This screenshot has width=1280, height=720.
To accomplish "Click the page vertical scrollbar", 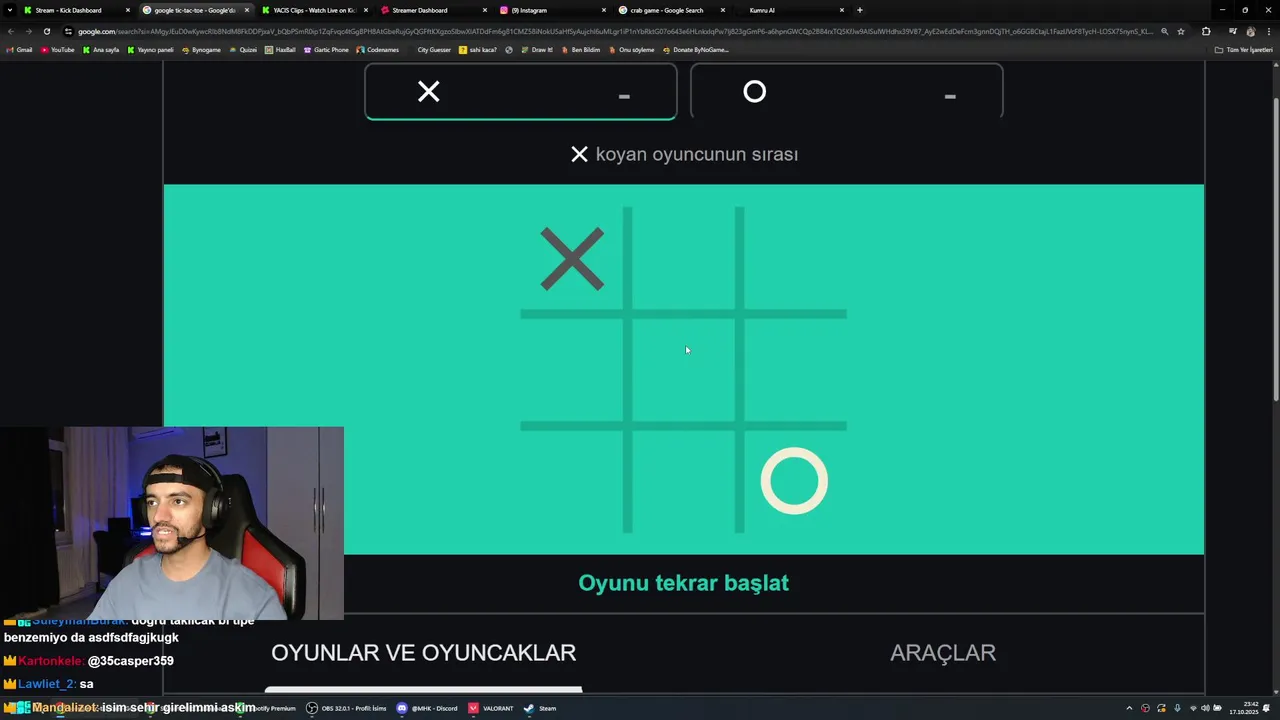I will 1275,250.
